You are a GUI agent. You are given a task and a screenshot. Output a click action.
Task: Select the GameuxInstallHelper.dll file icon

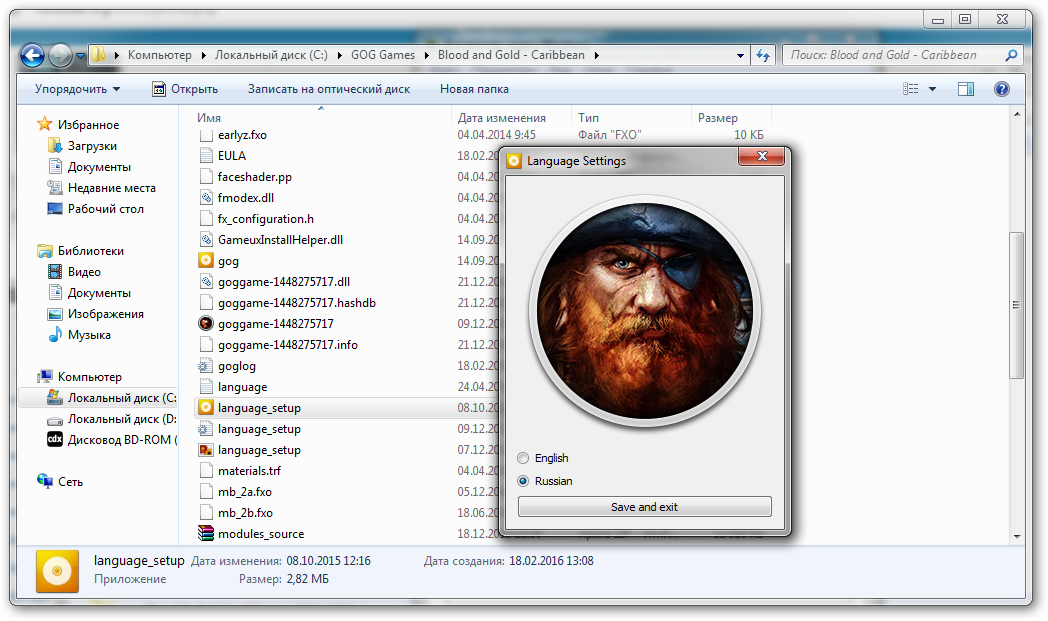click(x=206, y=239)
